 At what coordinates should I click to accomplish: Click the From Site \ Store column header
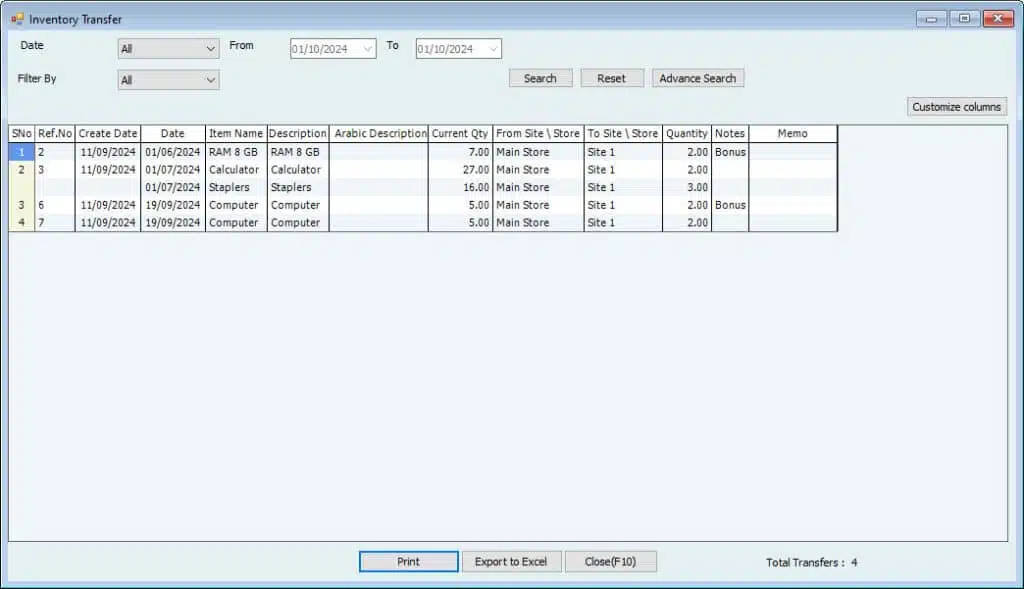538,133
